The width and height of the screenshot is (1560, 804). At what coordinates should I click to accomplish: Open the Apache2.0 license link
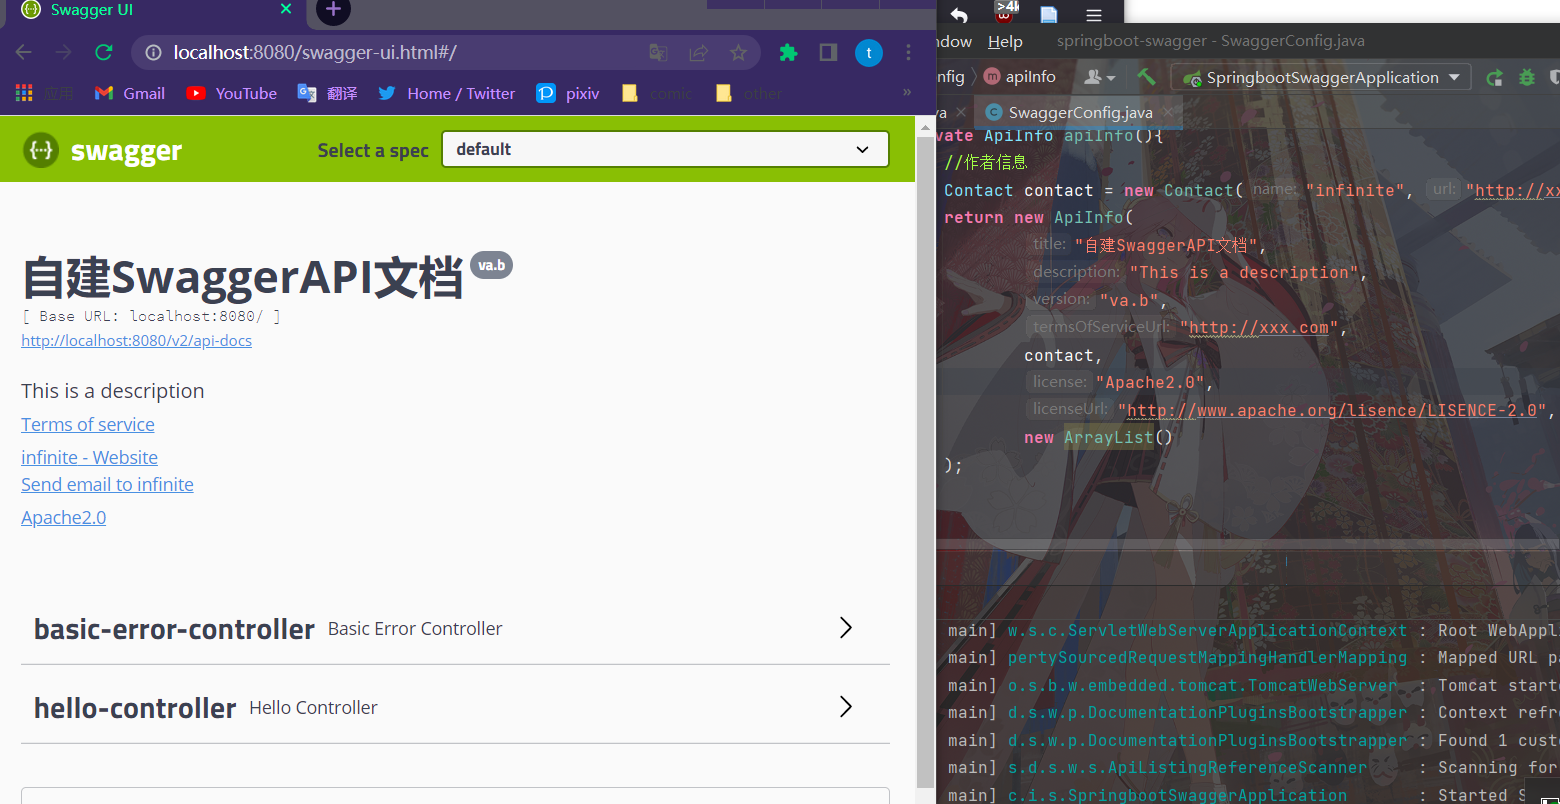(x=63, y=517)
